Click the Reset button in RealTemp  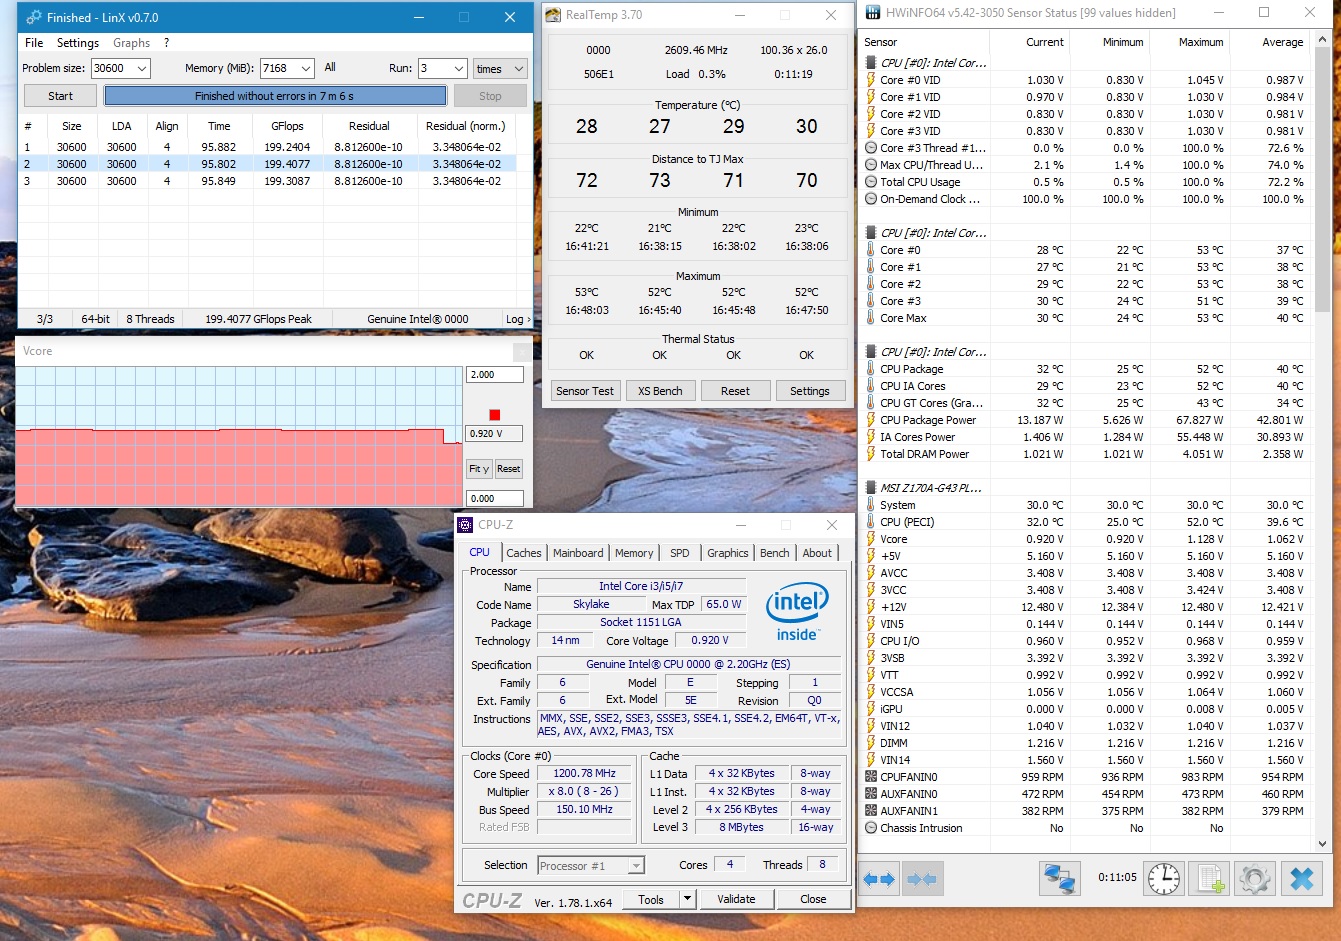coord(735,391)
